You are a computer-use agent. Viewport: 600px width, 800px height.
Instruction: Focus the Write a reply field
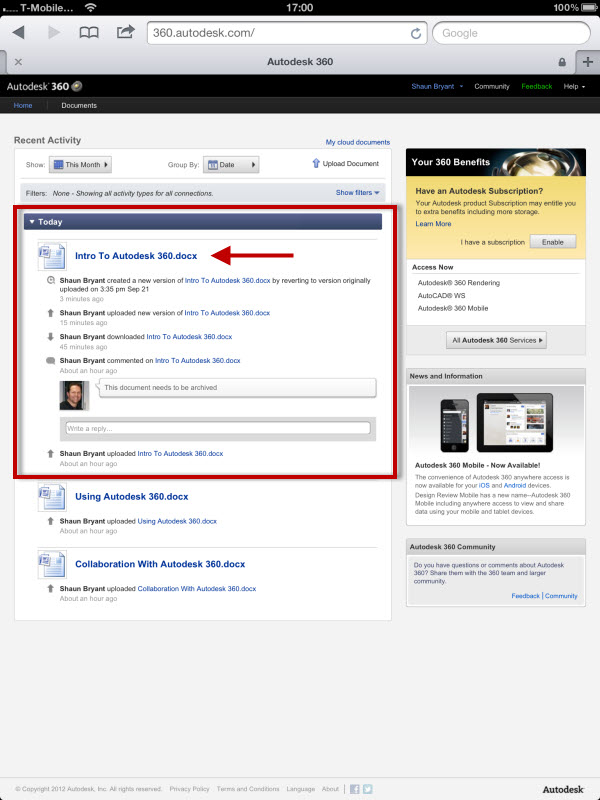coord(218,428)
